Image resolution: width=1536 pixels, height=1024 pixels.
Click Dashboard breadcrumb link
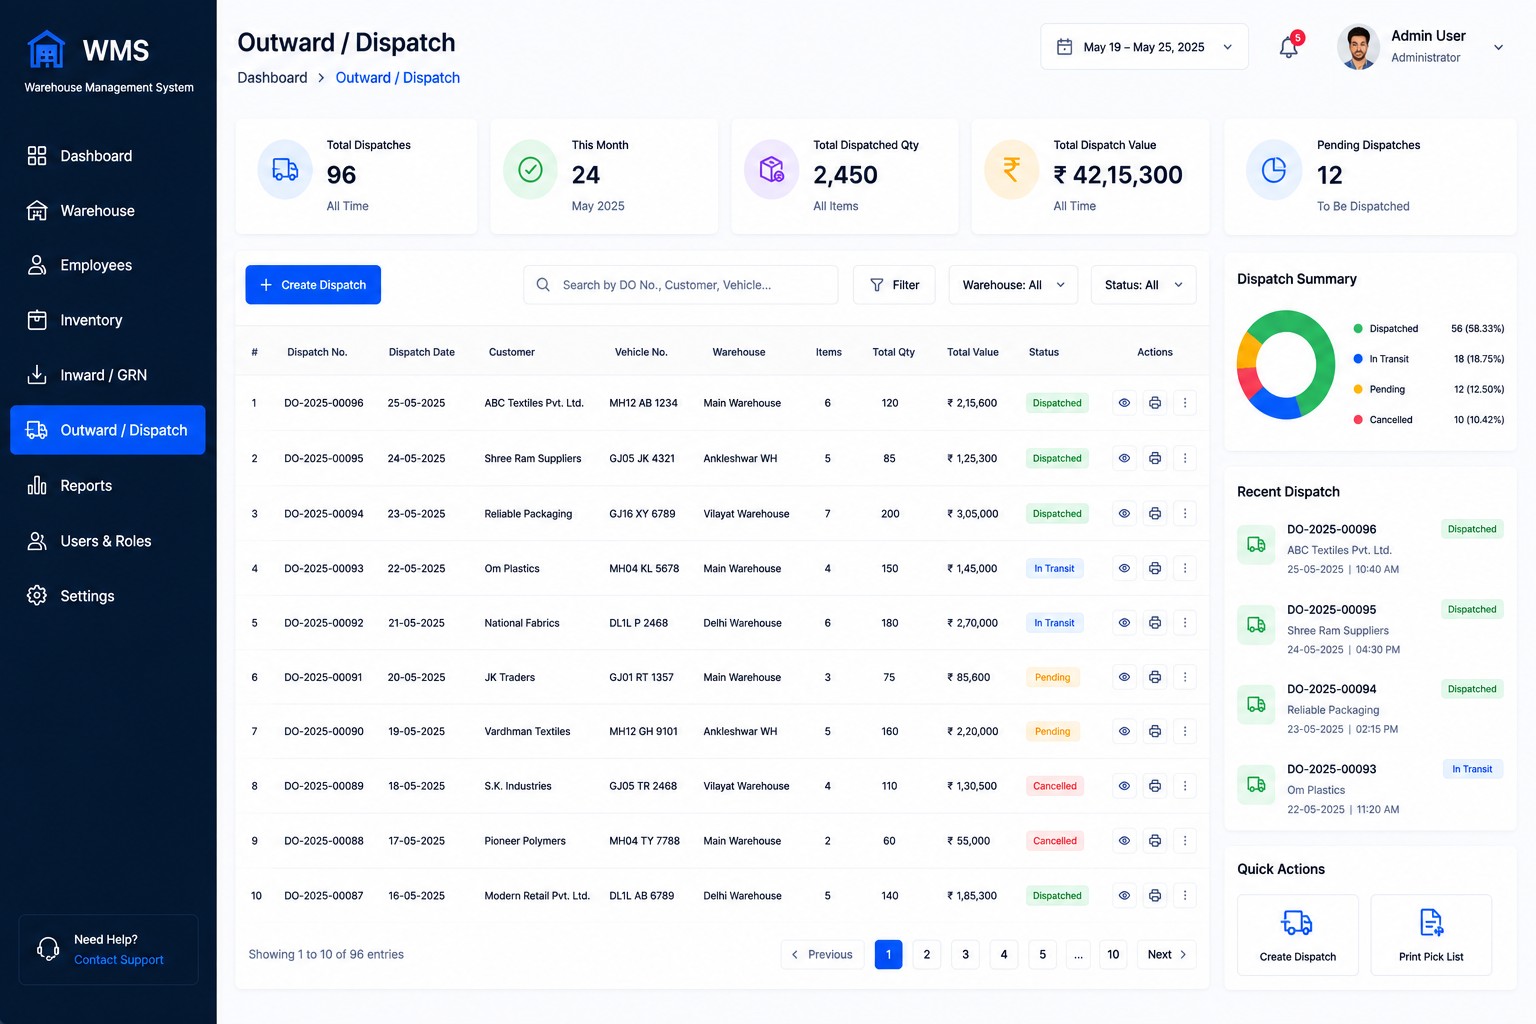tap(272, 78)
